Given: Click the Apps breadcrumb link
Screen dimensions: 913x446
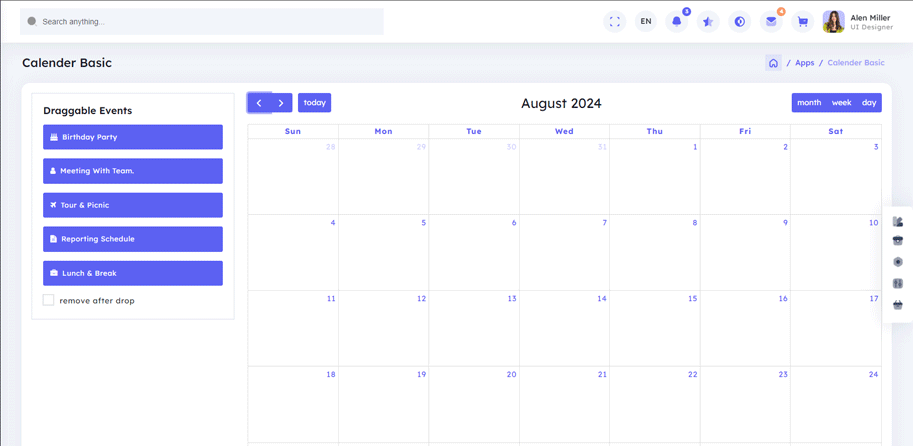Looking at the screenshot, I should (x=804, y=63).
